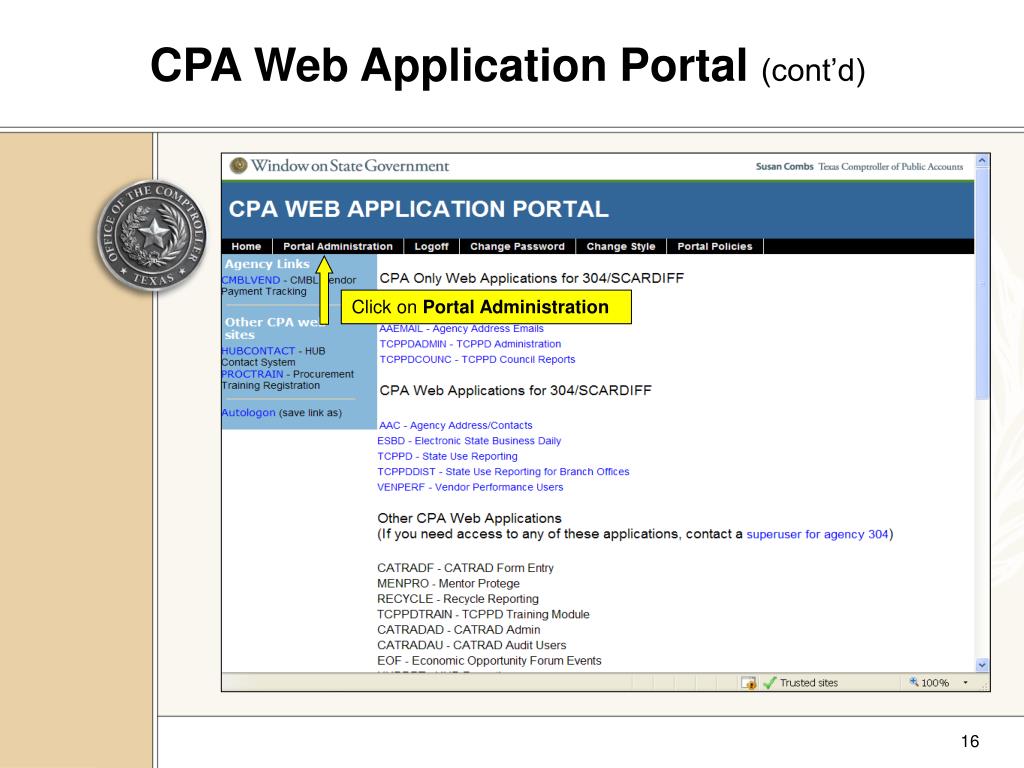Click the CPA Only Web Applications heading
The width and height of the screenshot is (1024, 768).
point(532,278)
